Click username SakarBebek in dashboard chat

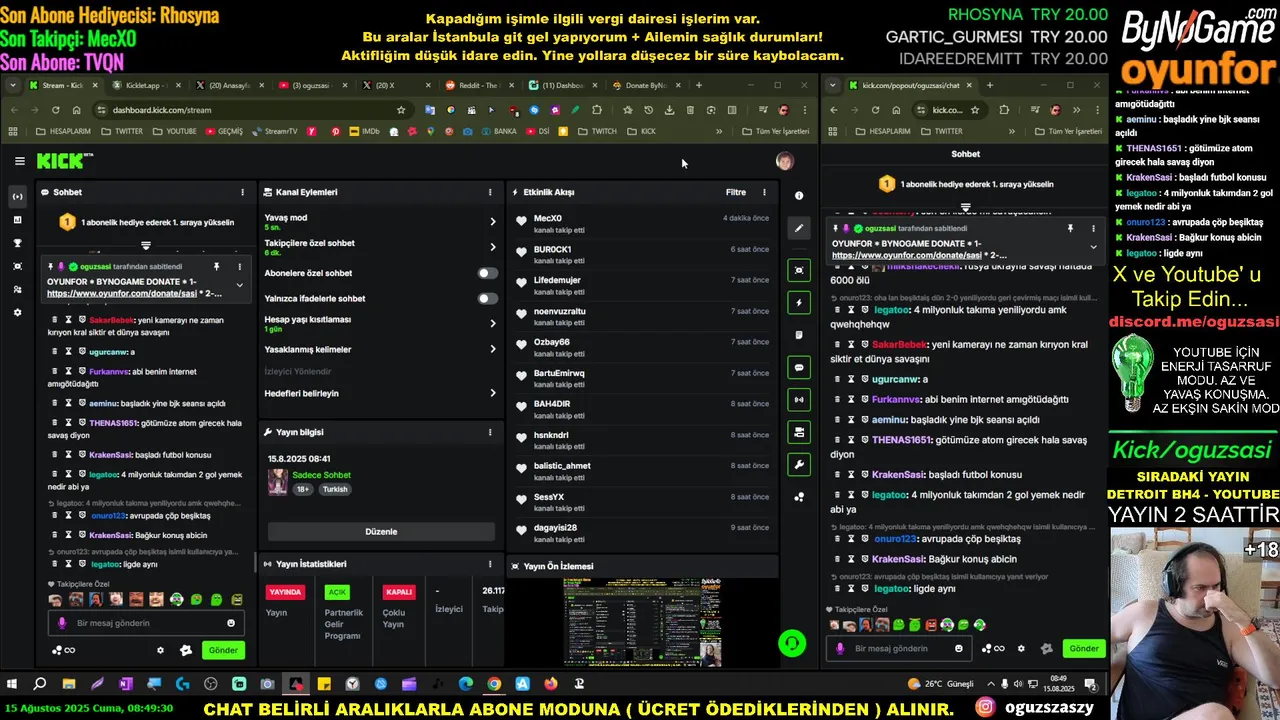click(111, 320)
